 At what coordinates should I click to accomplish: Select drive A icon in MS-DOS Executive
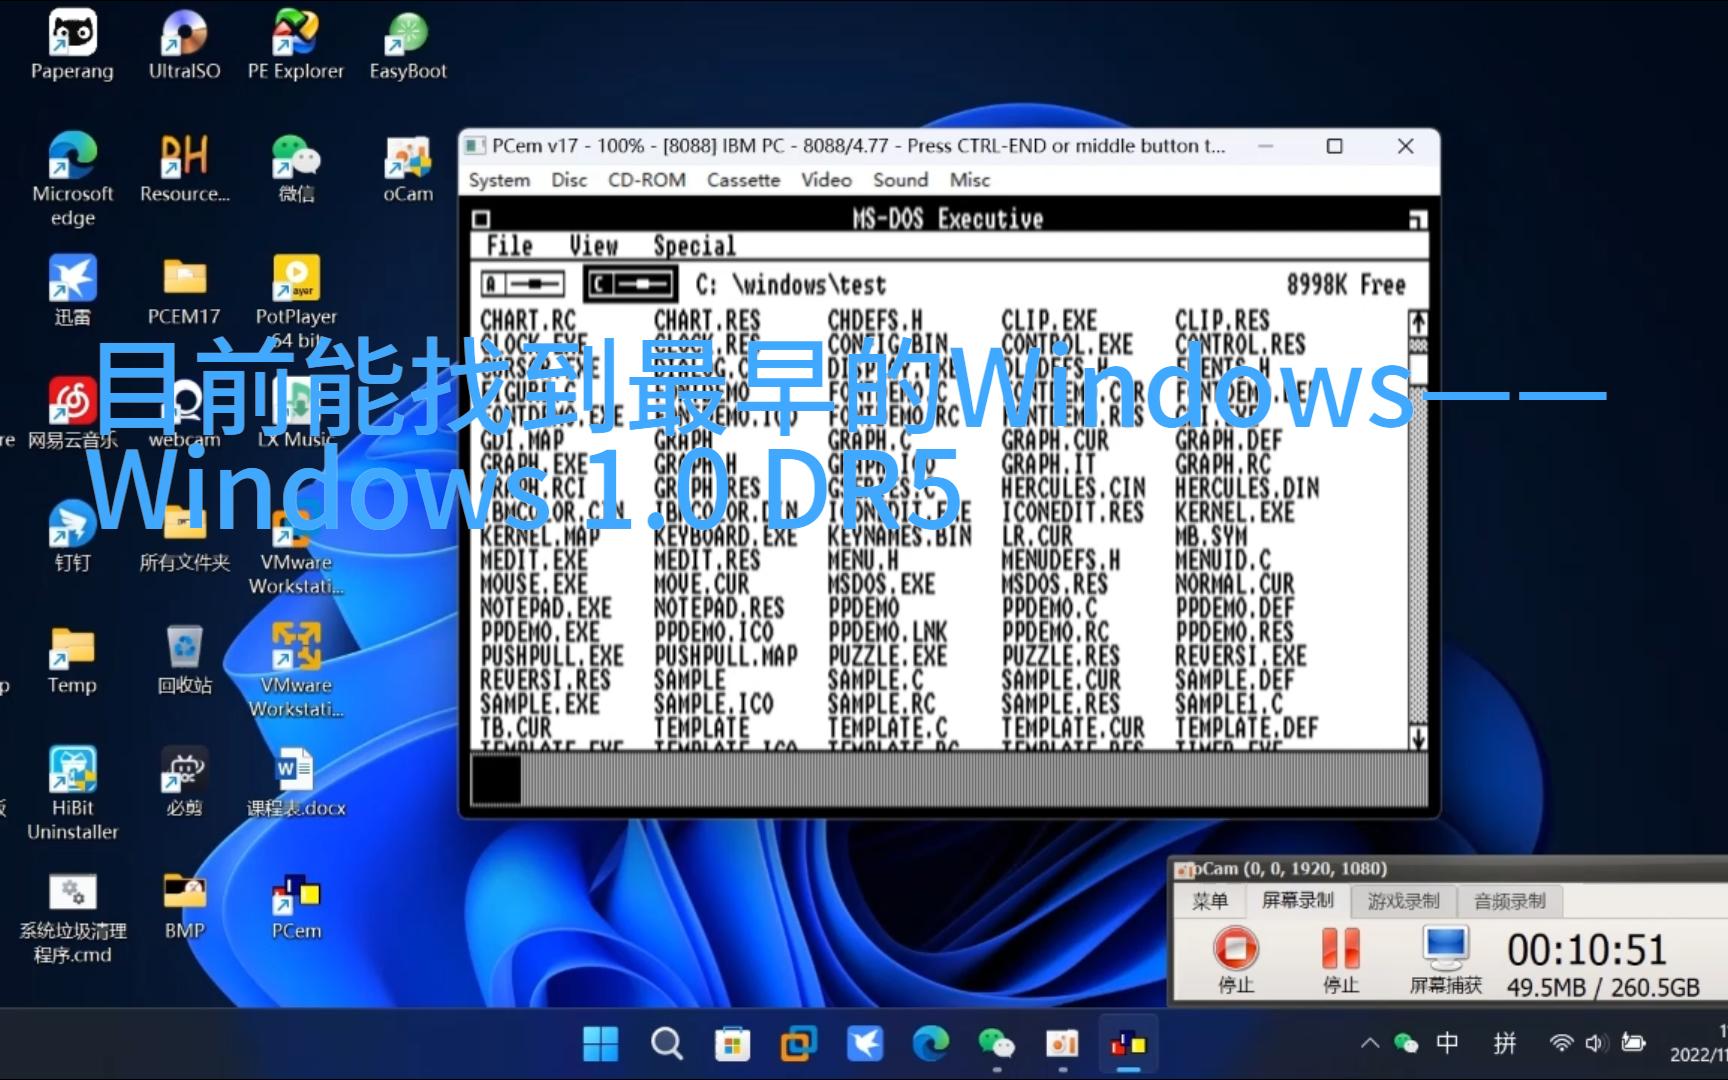coord(523,285)
